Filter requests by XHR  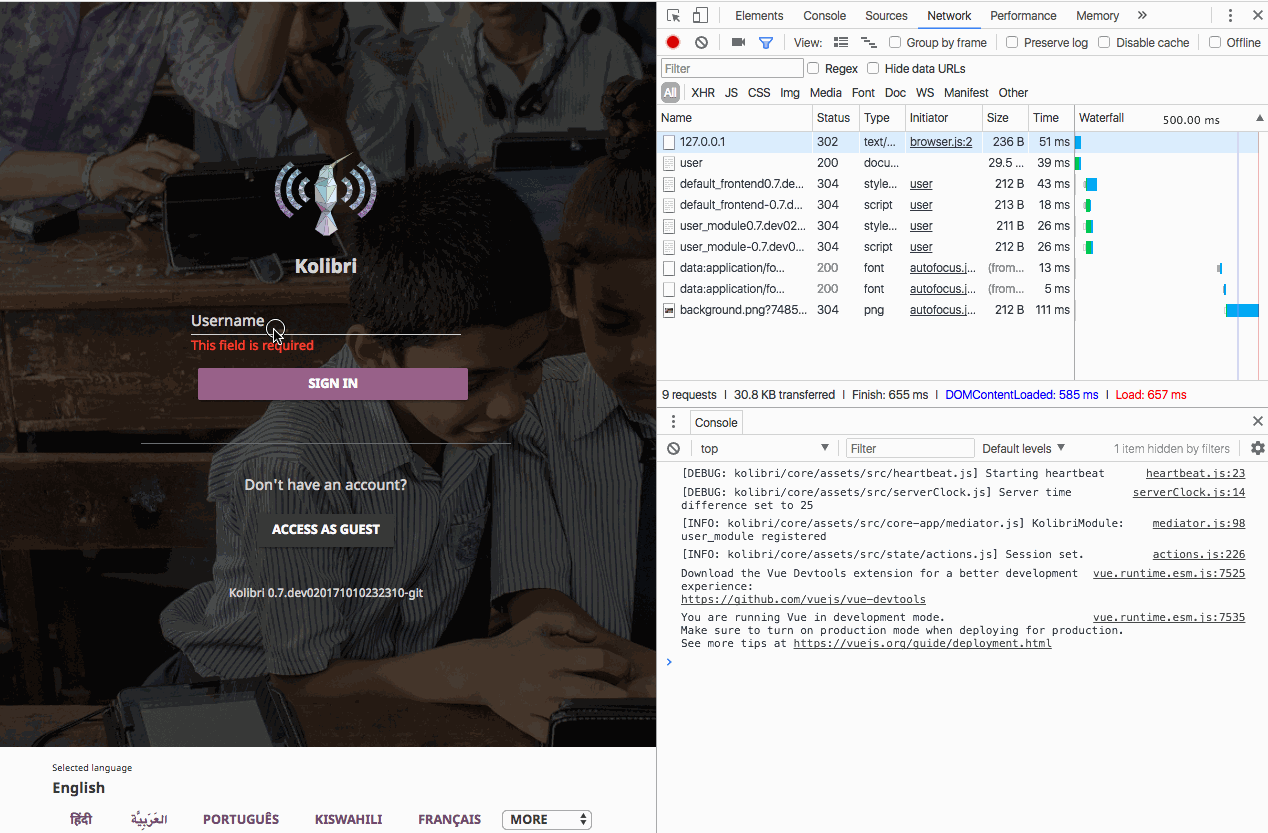click(703, 92)
